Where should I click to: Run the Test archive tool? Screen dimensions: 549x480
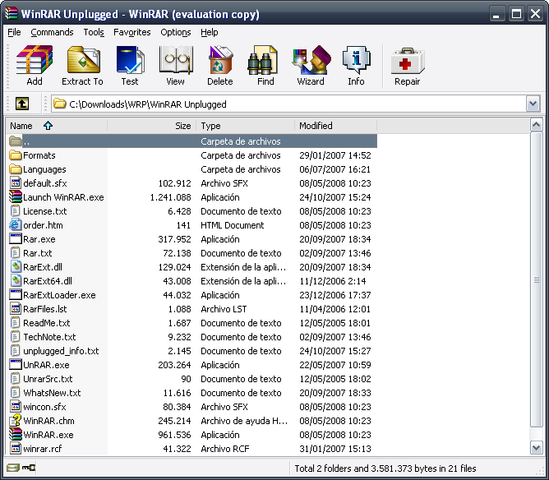click(130, 65)
